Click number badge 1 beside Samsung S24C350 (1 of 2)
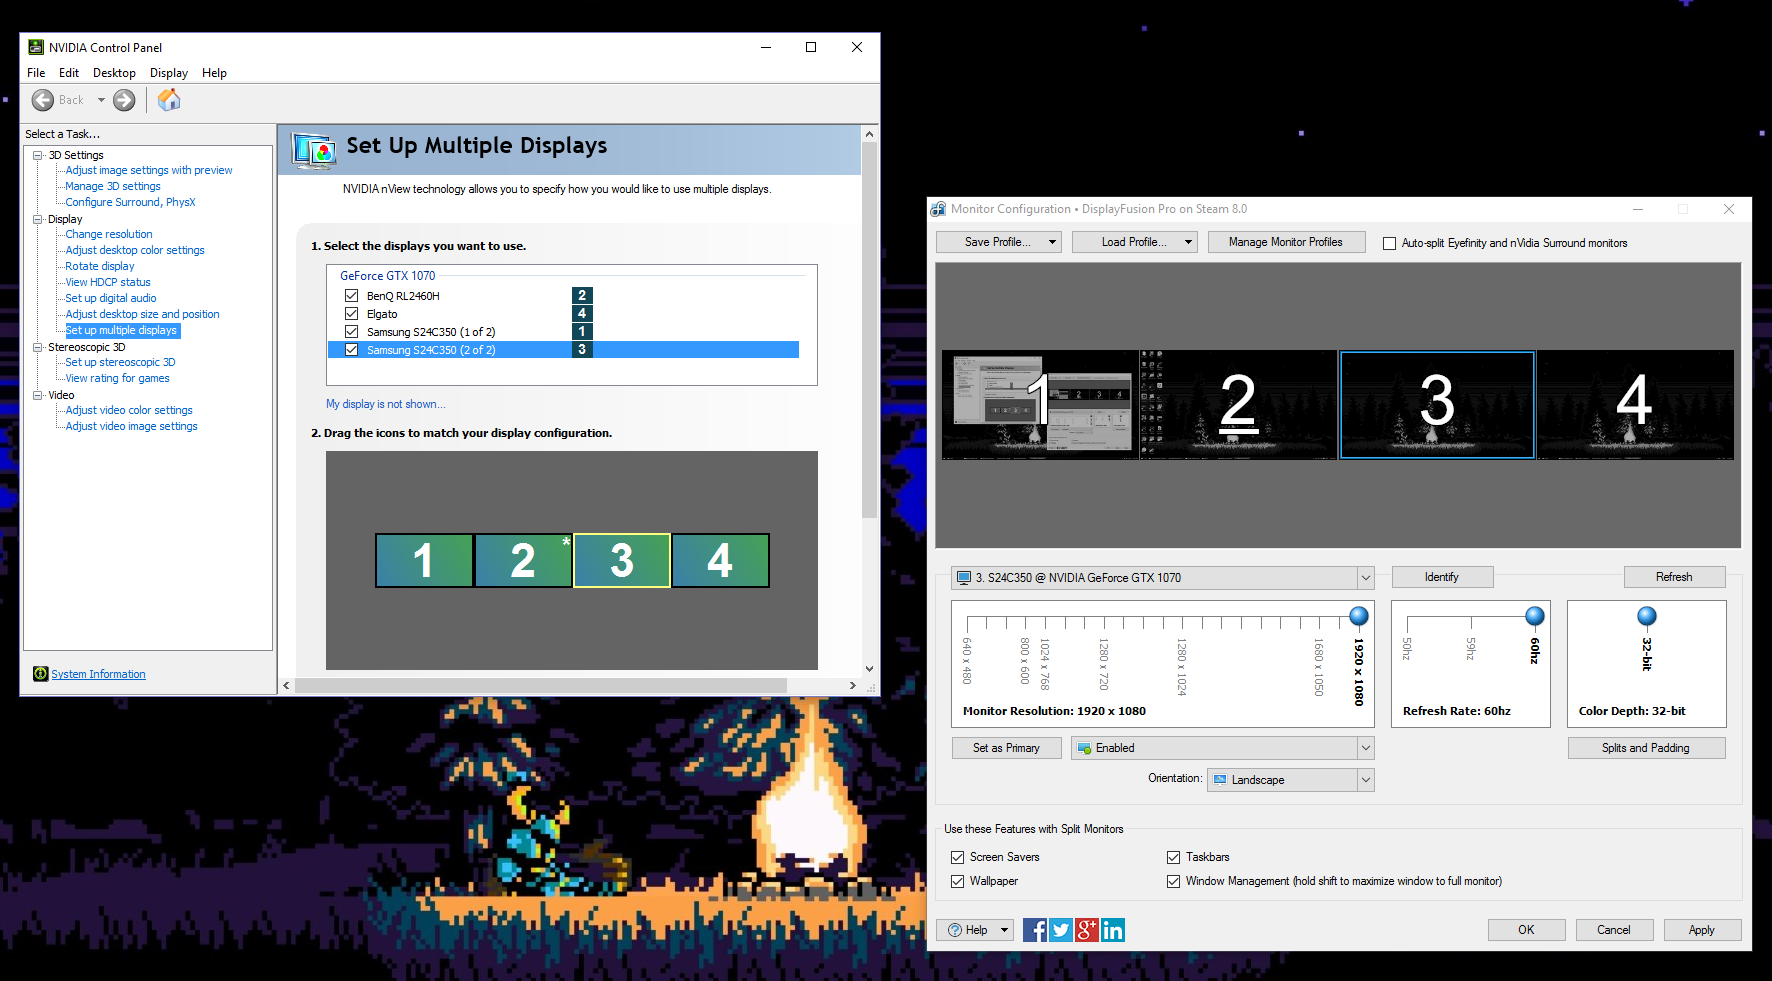This screenshot has height=981, width=1772. [x=582, y=332]
